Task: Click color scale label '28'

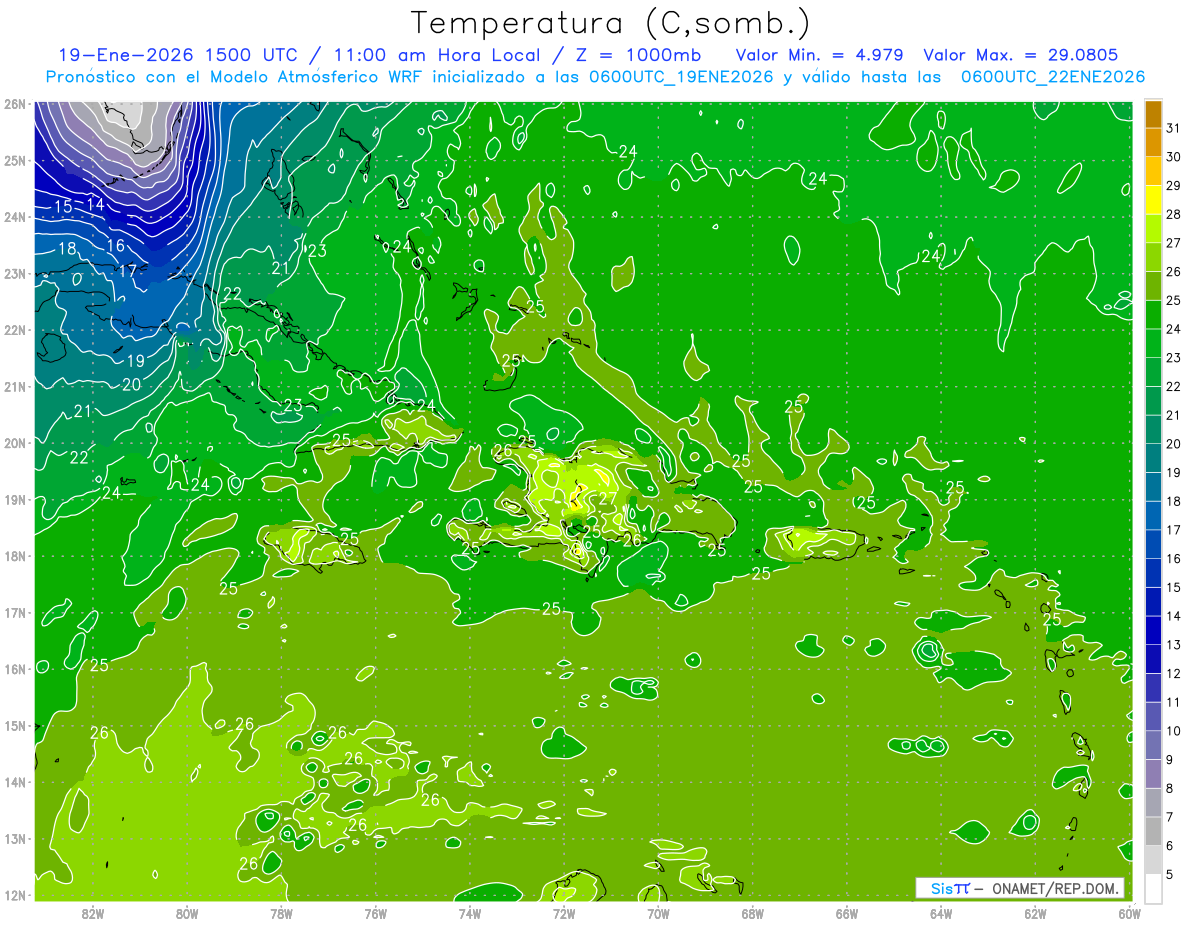Action: click(1174, 215)
